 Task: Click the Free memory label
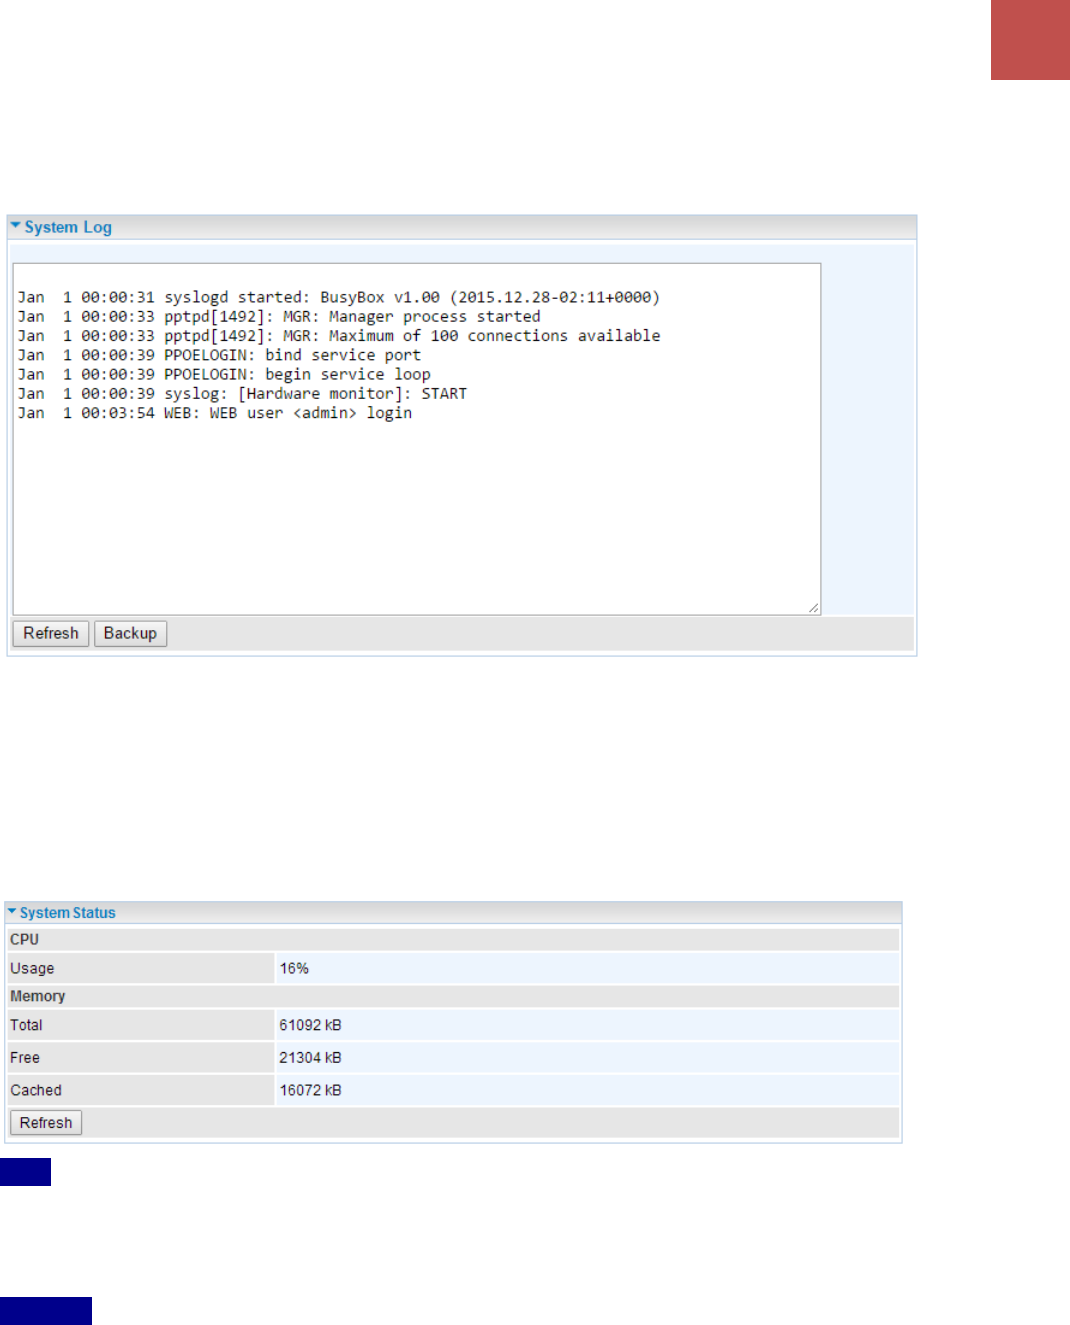point(25,1058)
